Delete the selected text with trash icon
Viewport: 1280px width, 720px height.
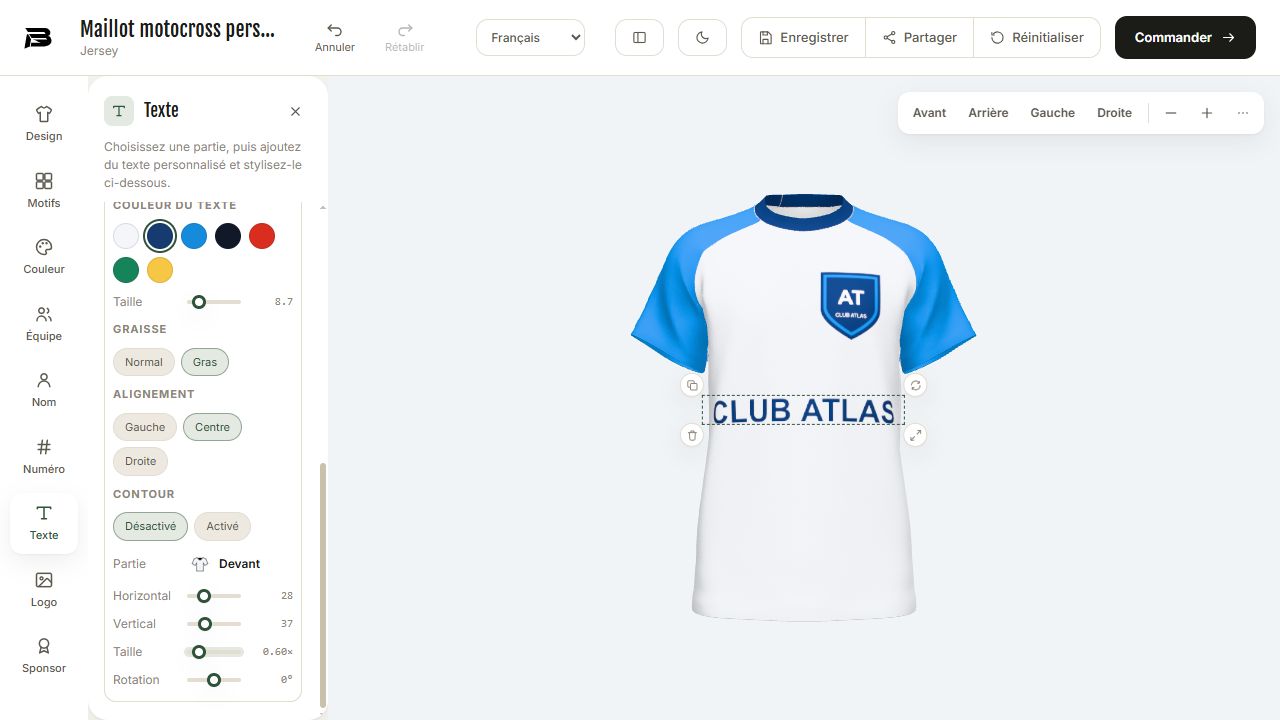[692, 435]
